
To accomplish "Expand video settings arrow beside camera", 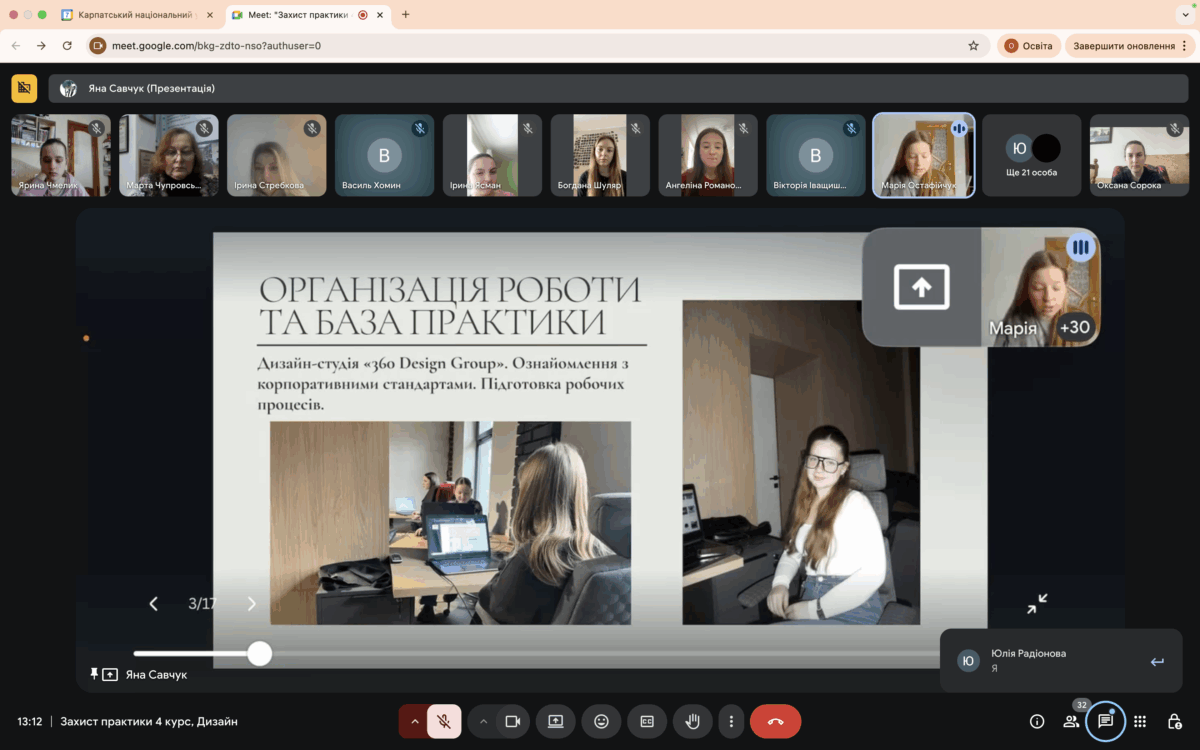I will 483,721.
